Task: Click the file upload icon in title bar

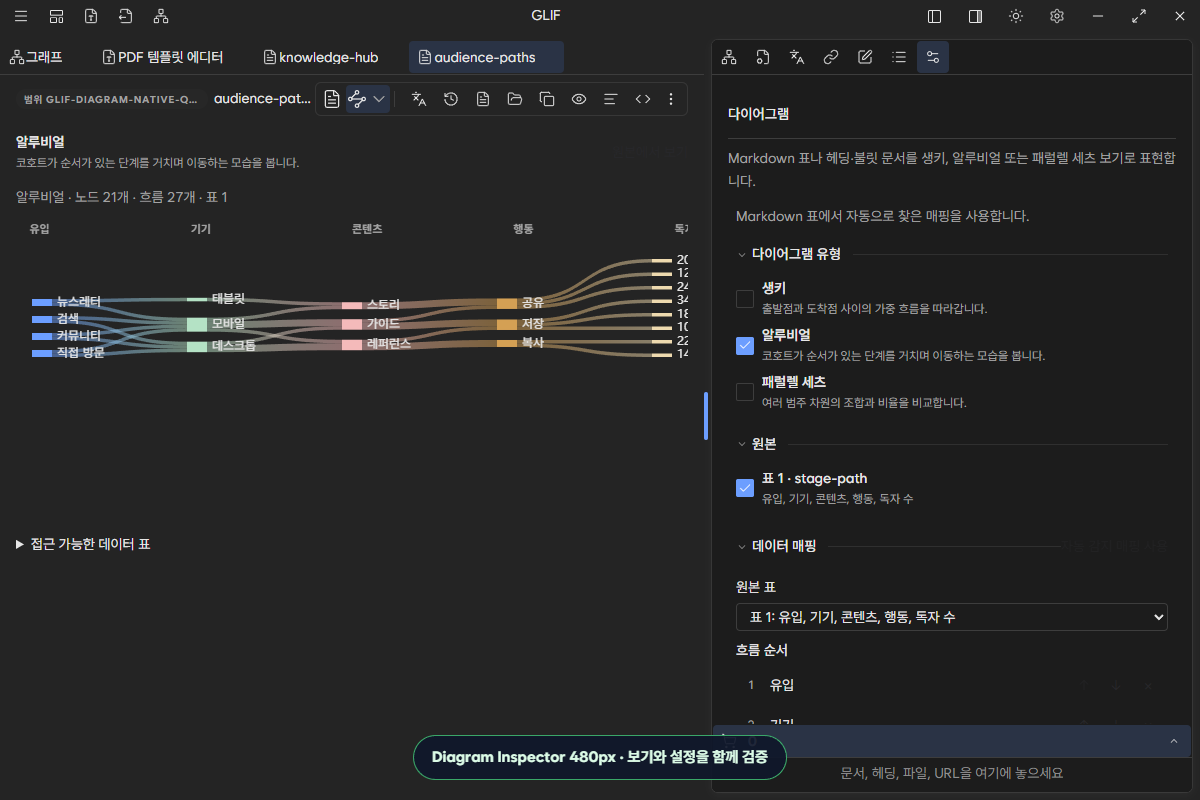Action: tap(91, 16)
